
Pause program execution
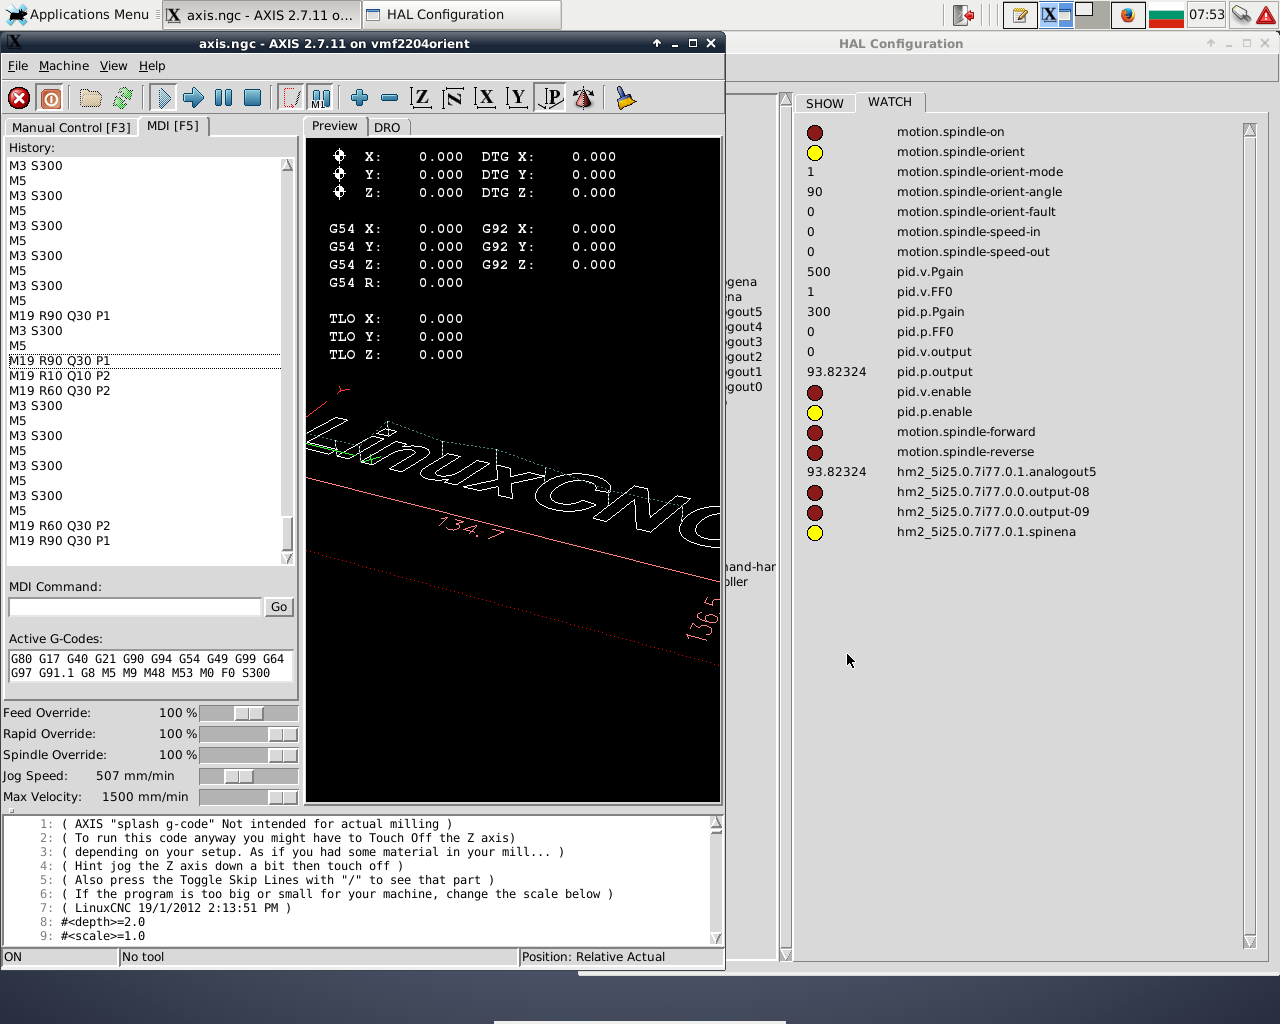(224, 98)
